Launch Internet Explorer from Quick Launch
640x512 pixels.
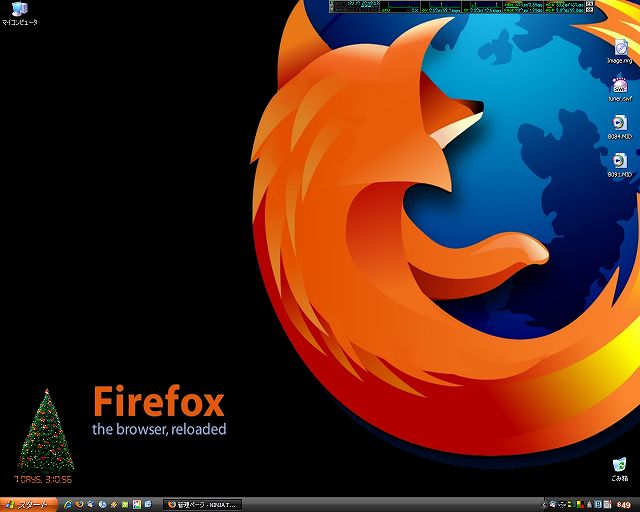pyautogui.click(x=68, y=504)
